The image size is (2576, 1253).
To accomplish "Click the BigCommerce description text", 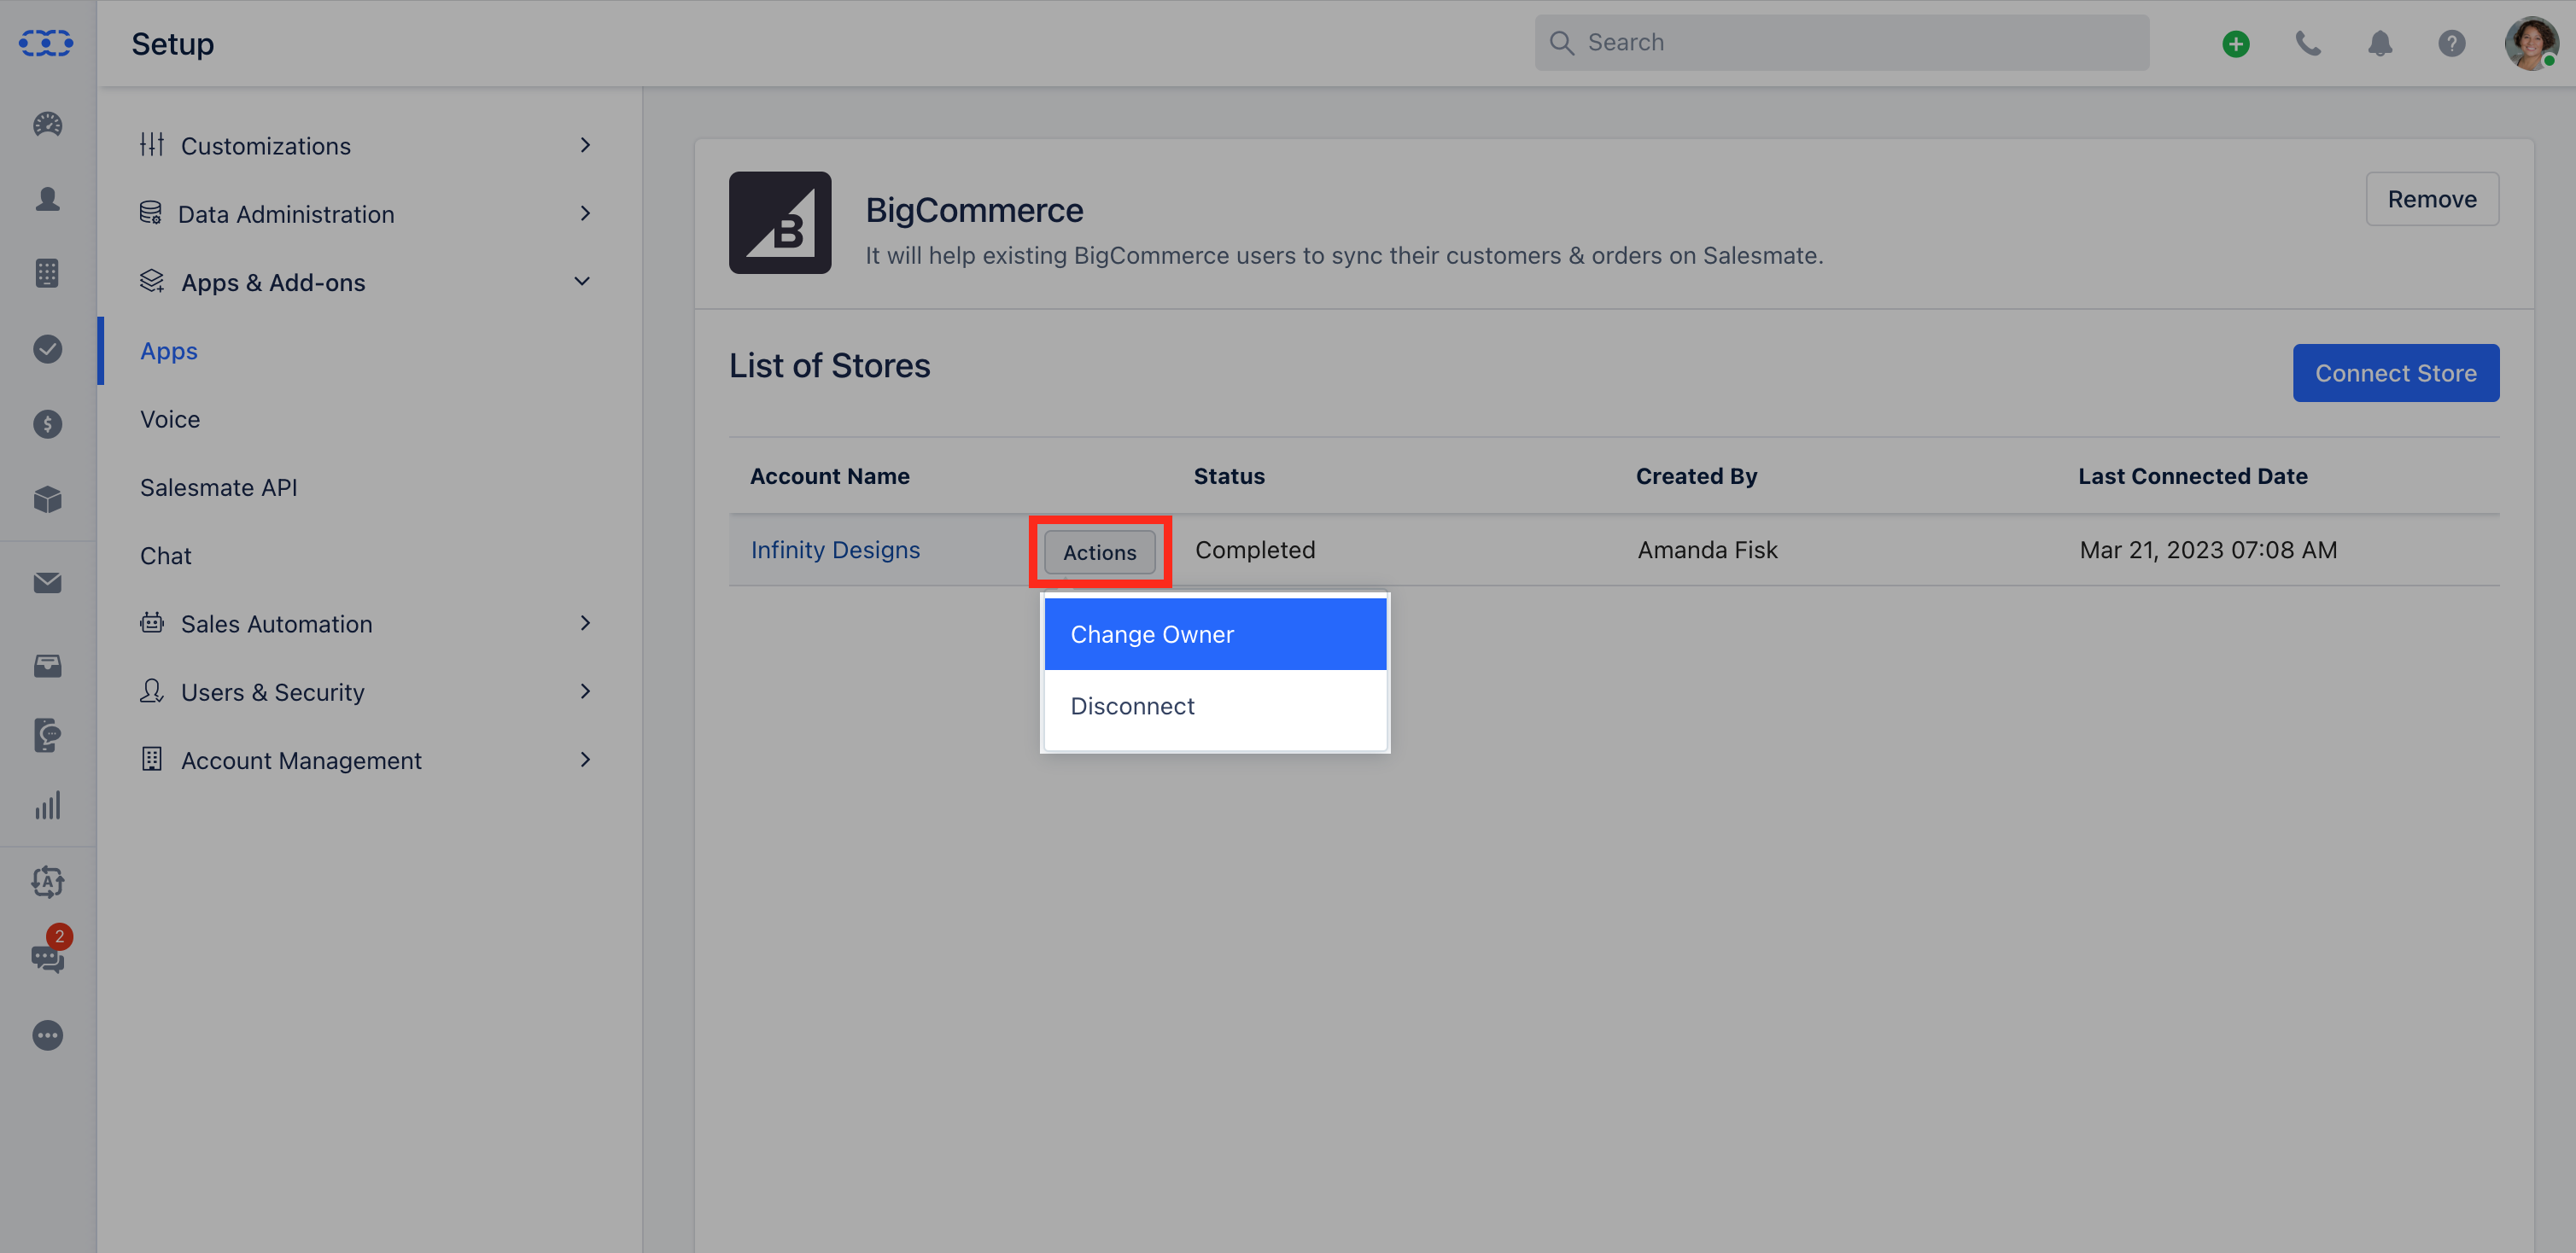I will click(x=1344, y=256).
